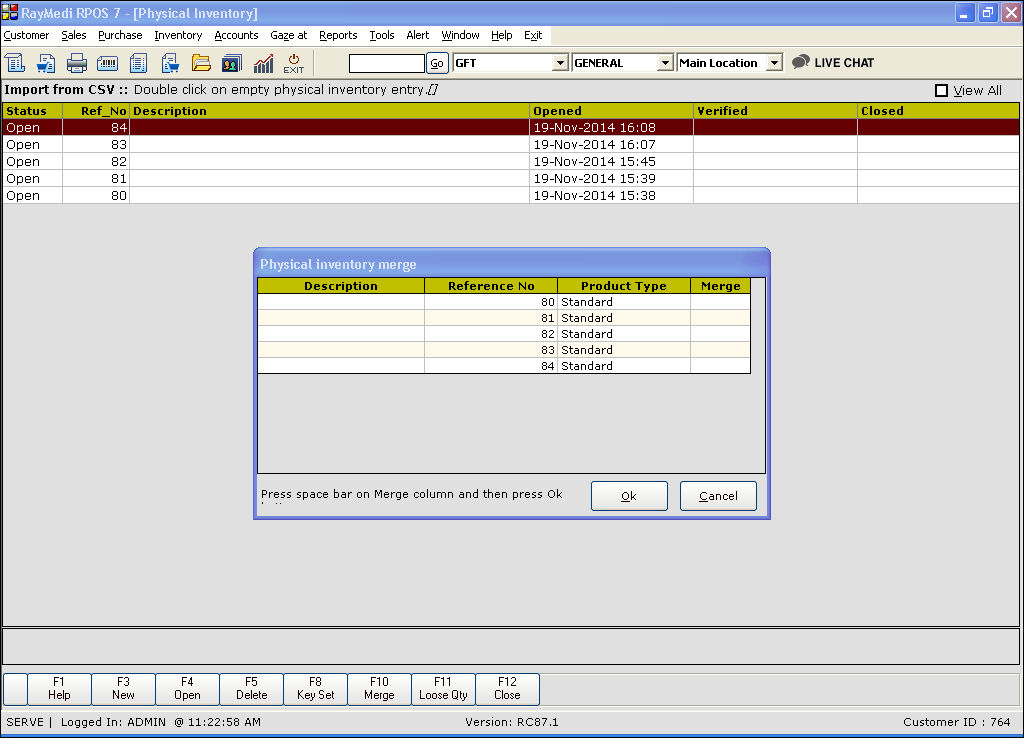Toggle Merge cell for reference 84
This screenshot has width=1024, height=738.
pyautogui.click(x=720, y=366)
